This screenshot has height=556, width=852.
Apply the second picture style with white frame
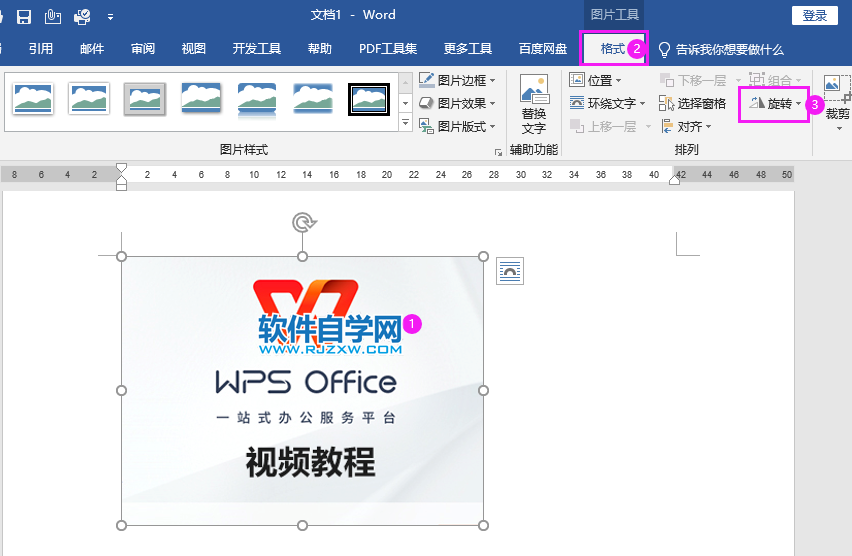(89, 98)
